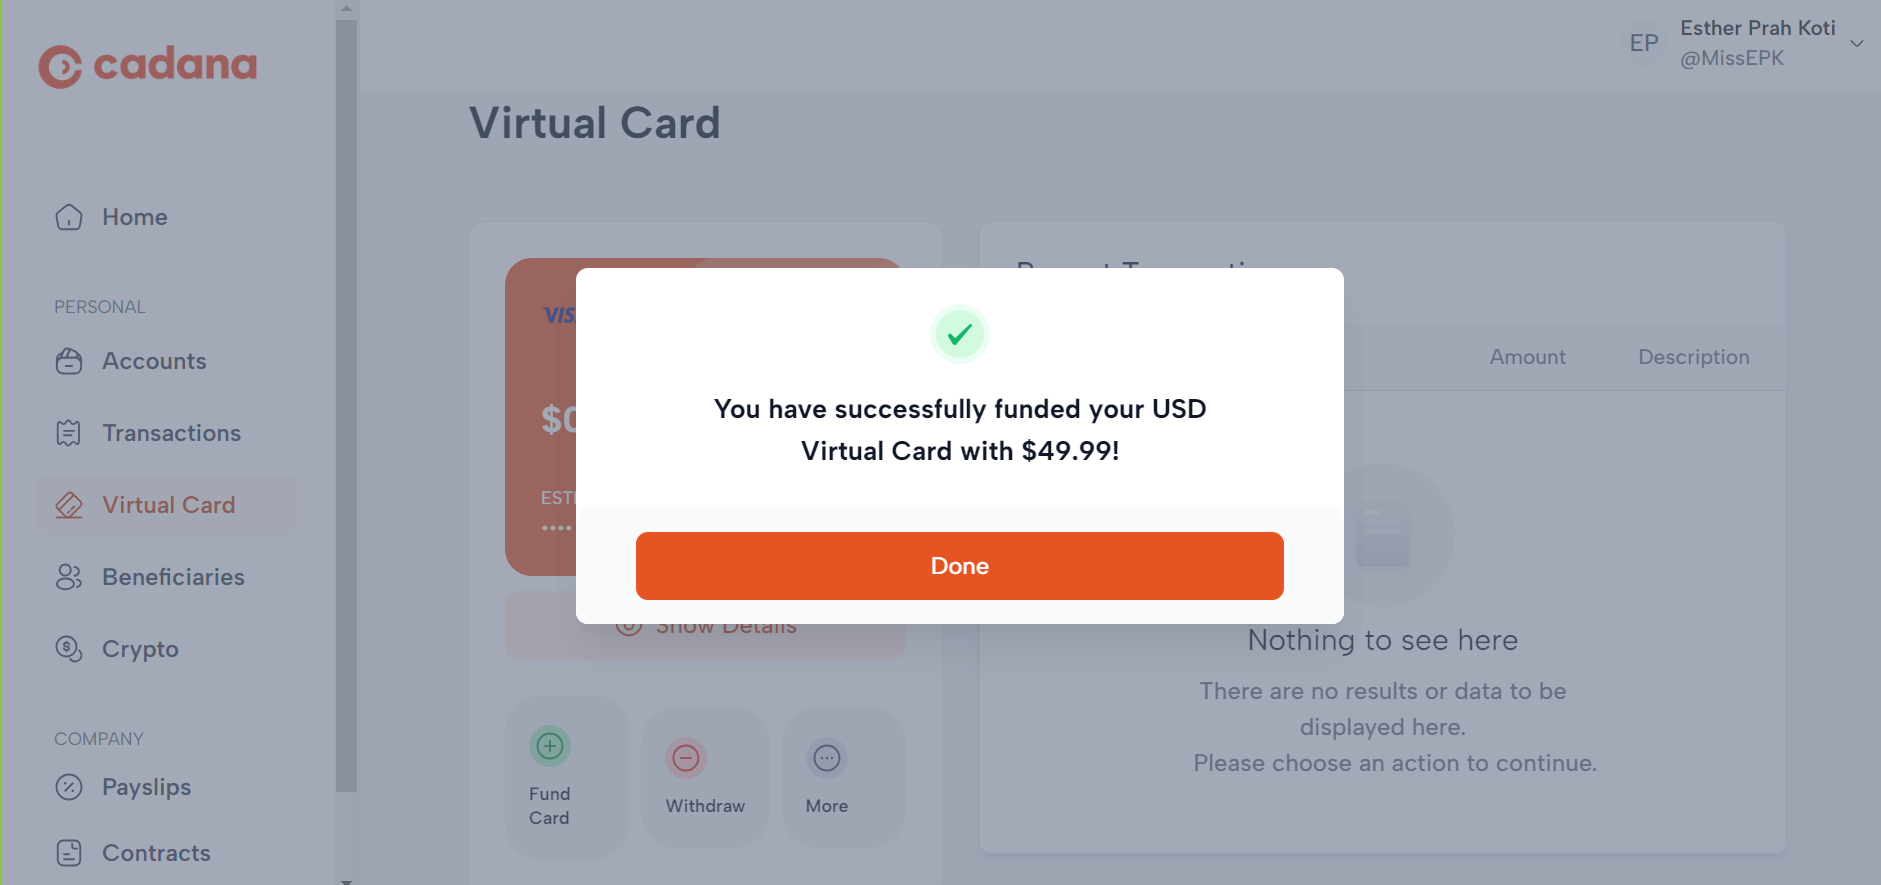Click the Fund Card plus icon
Screen dimensions: 1881x885
550,746
